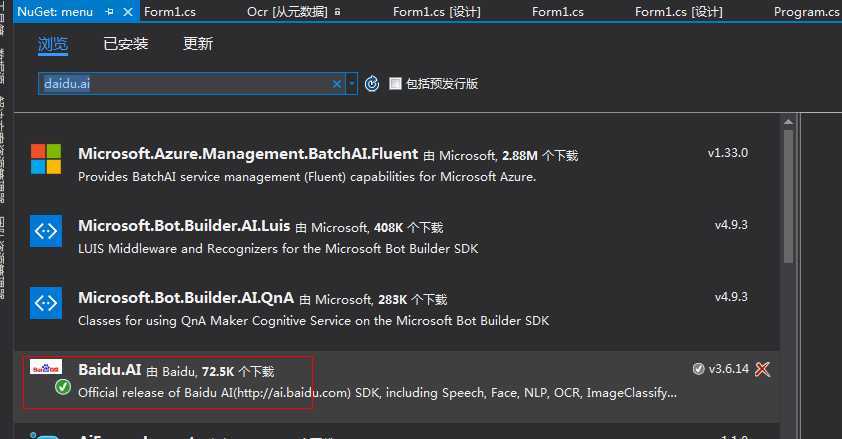Close the NuGet: menu tab
Screen dimensions: 842x439
coord(128,11)
